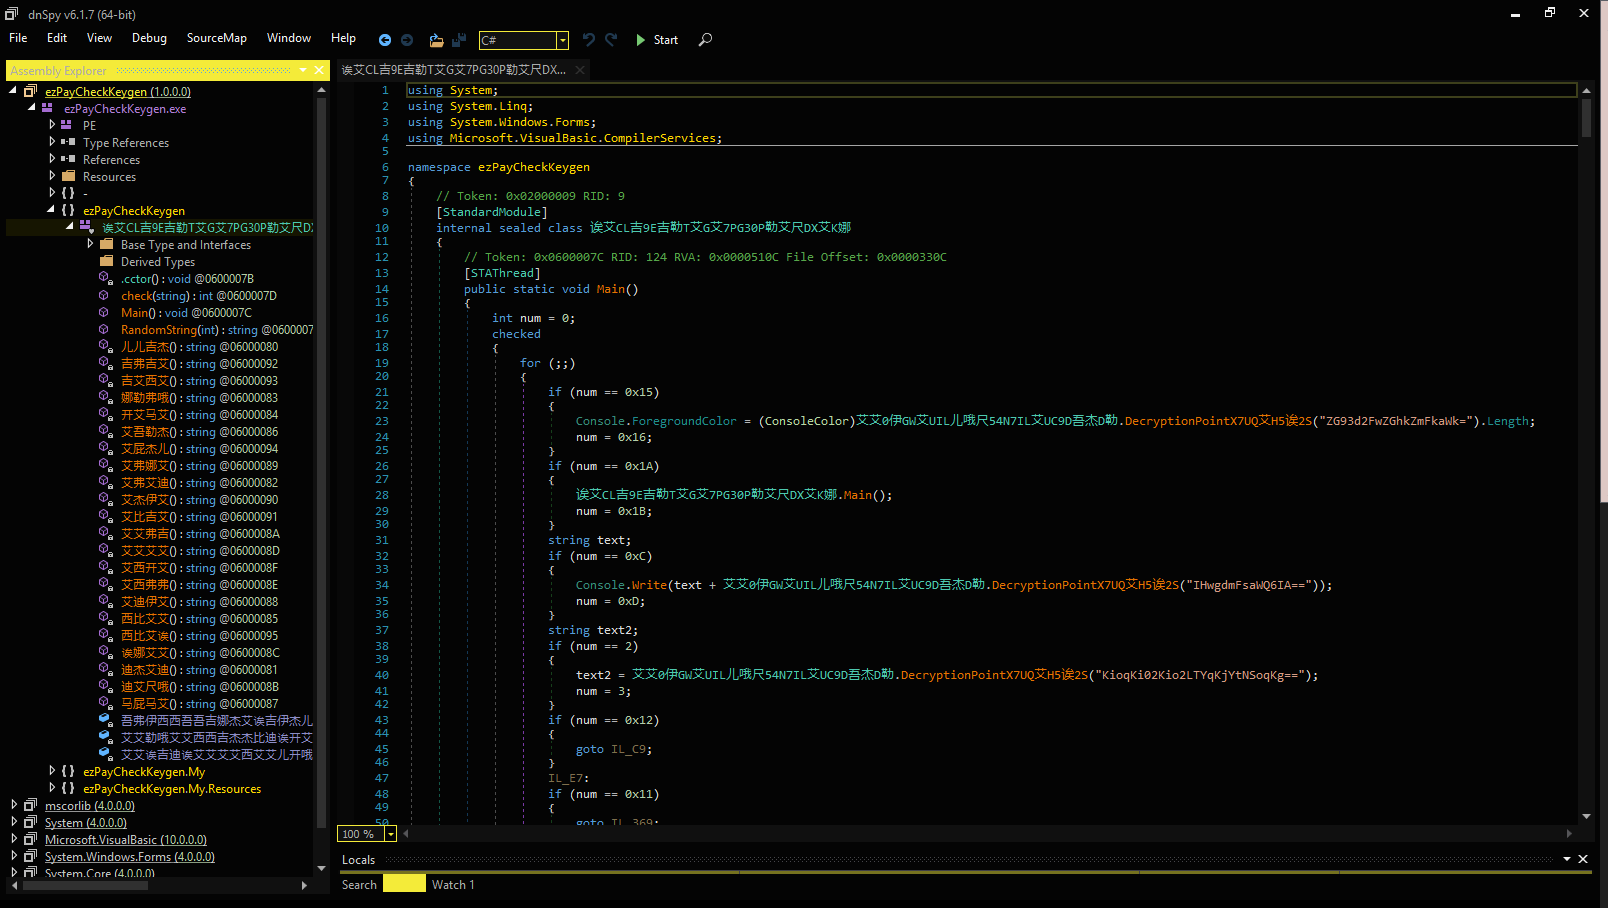Click the ezPayCheckKeygen assembly icon
1608x908 pixels.
coord(31,91)
